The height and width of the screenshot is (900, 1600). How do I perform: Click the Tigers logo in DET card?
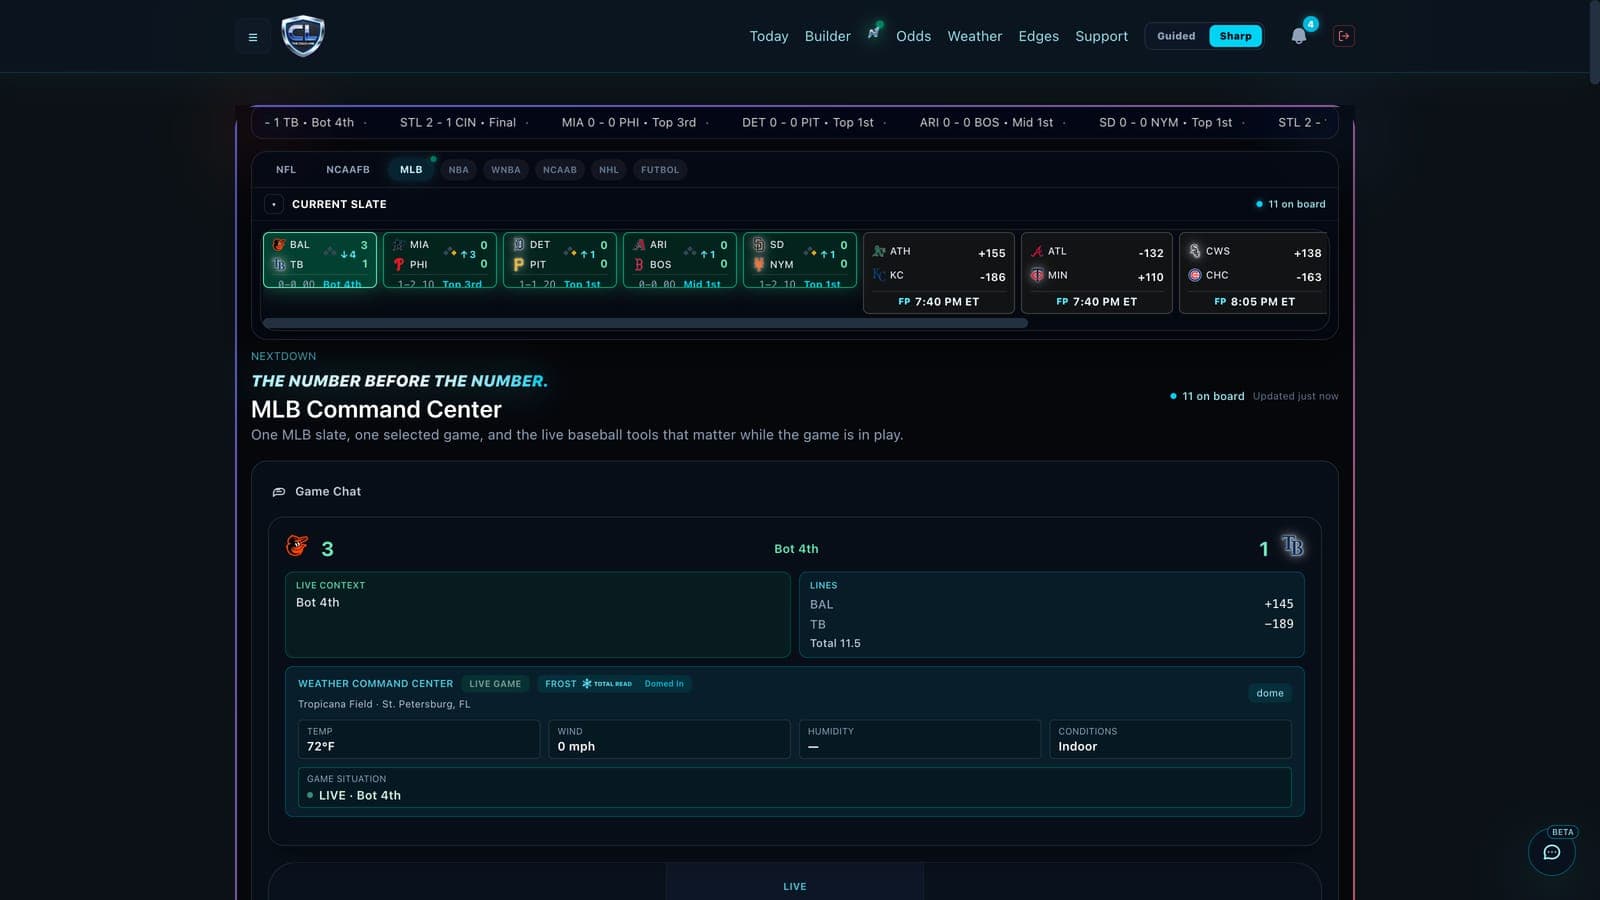coord(519,245)
